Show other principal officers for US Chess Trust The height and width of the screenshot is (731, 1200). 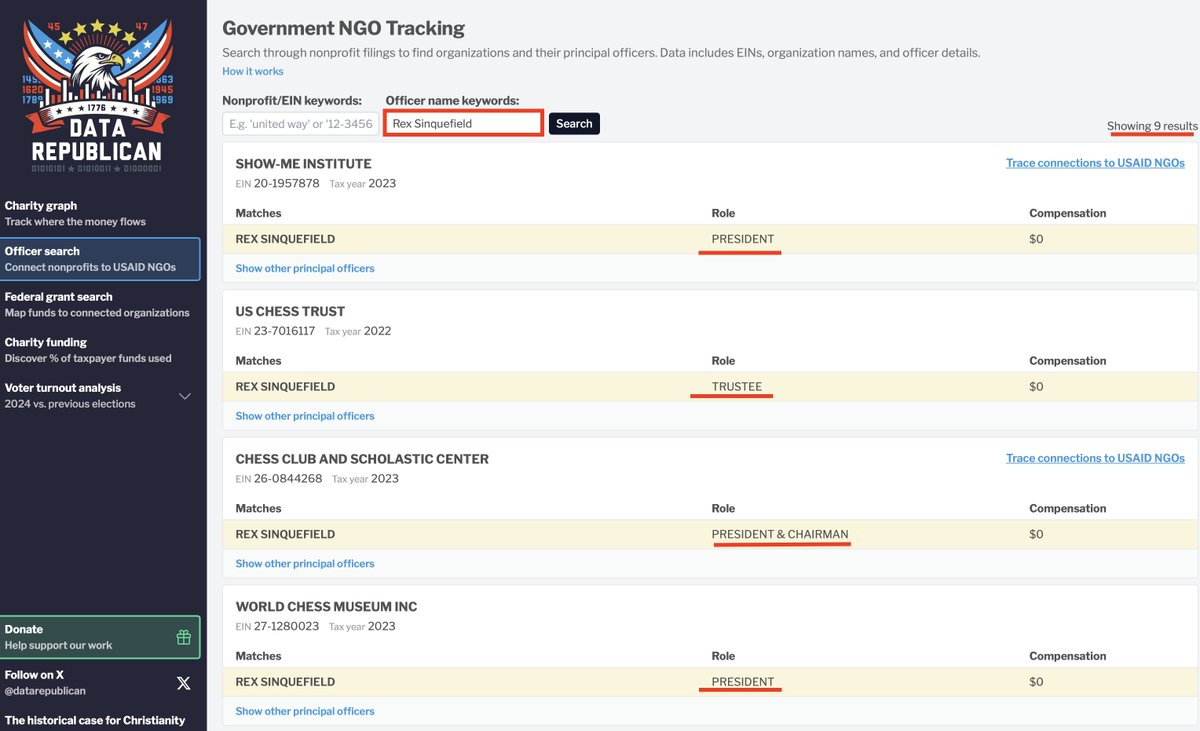click(305, 416)
